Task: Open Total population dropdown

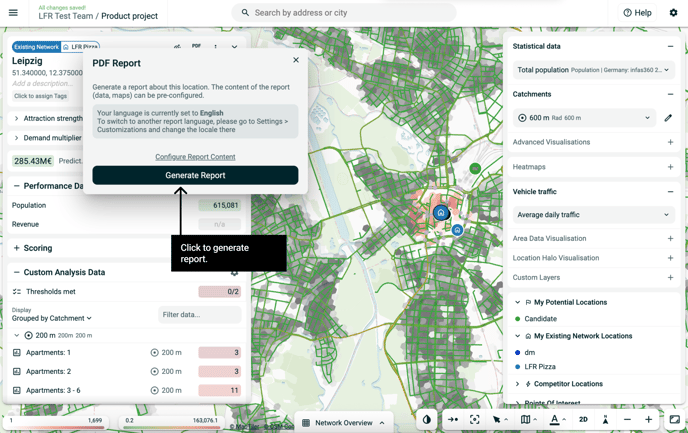Action: click(x=593, y=70)
